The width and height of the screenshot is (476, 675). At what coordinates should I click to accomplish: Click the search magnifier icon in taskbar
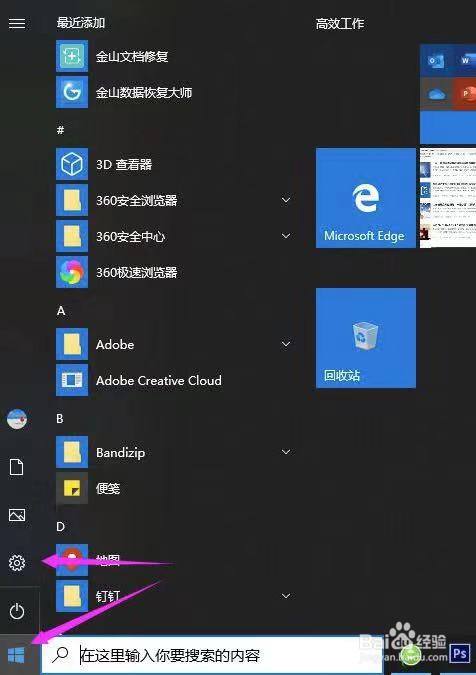(61, 655)
